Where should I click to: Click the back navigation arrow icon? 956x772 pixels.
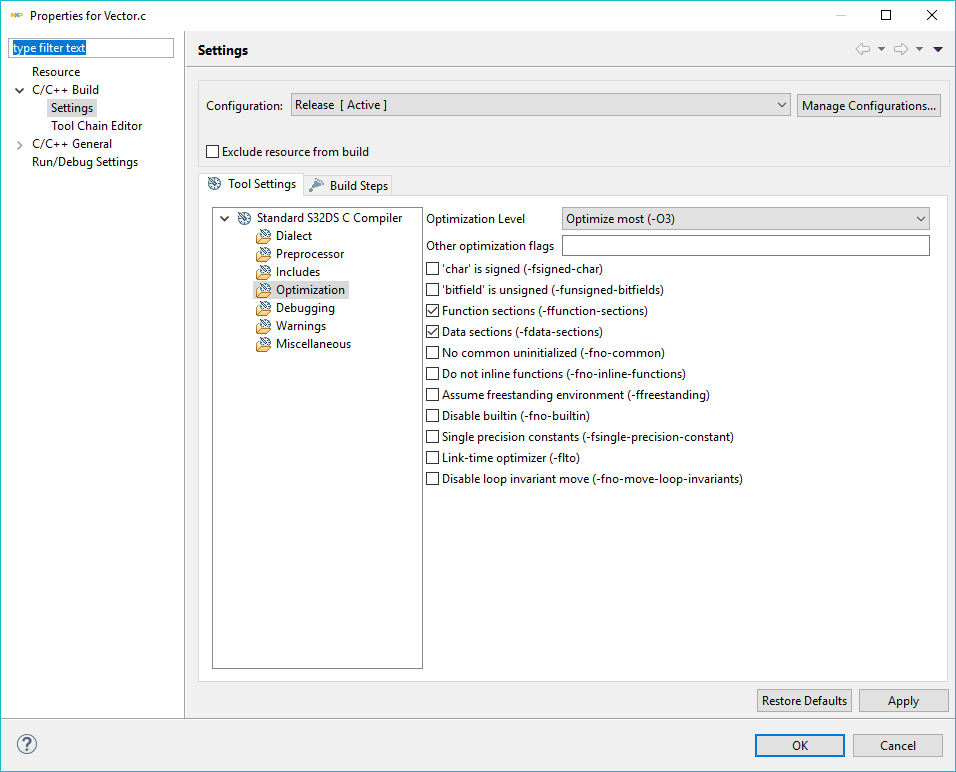point(862,49)
